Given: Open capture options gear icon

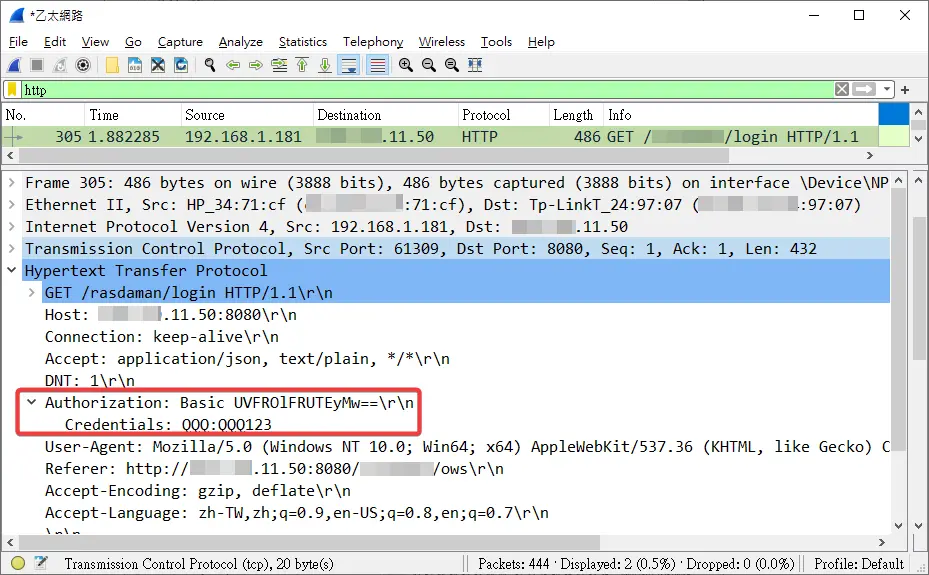Looking at the screenshot, I should [x=83, y=65].
